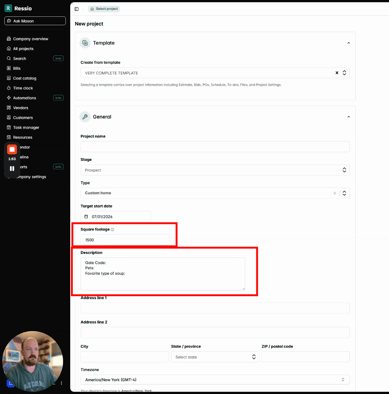Click the beta badge beside Automations
This screenshot has width=389, height=394.
58,98
